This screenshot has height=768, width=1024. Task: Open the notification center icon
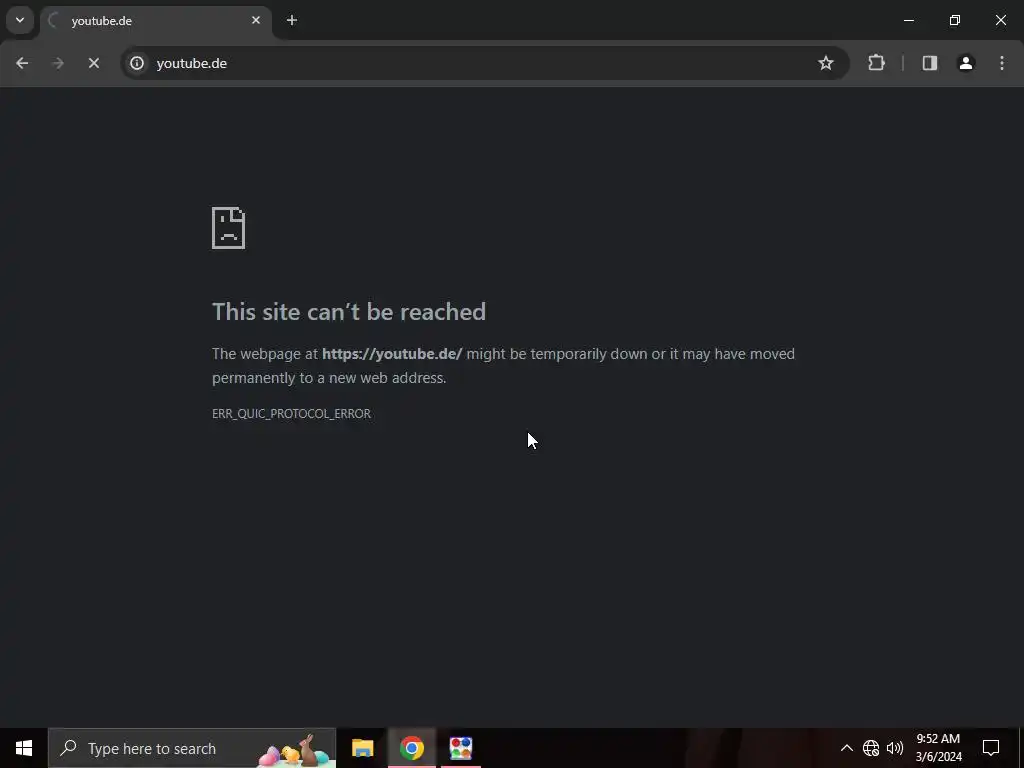pyautogui.click(x=991, y=748)
